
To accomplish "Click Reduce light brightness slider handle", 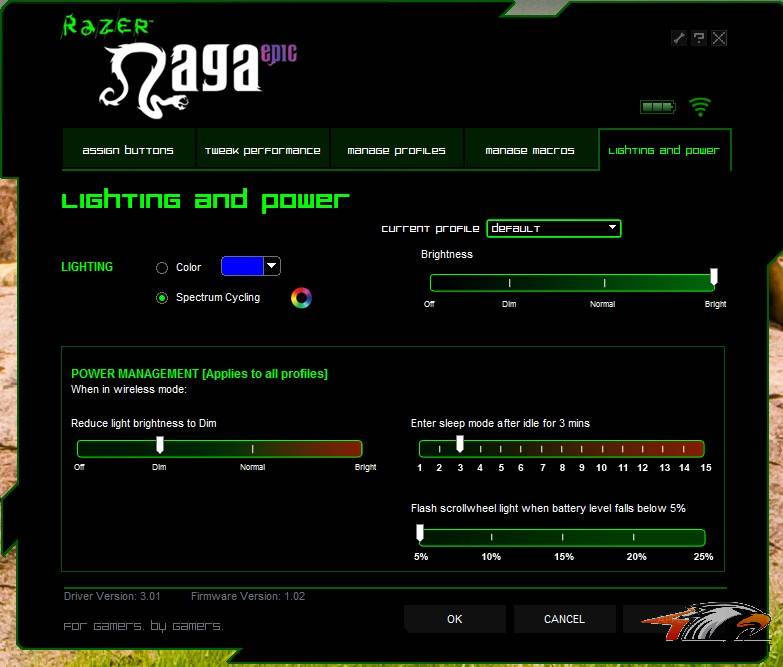I will tap(160, 444).
